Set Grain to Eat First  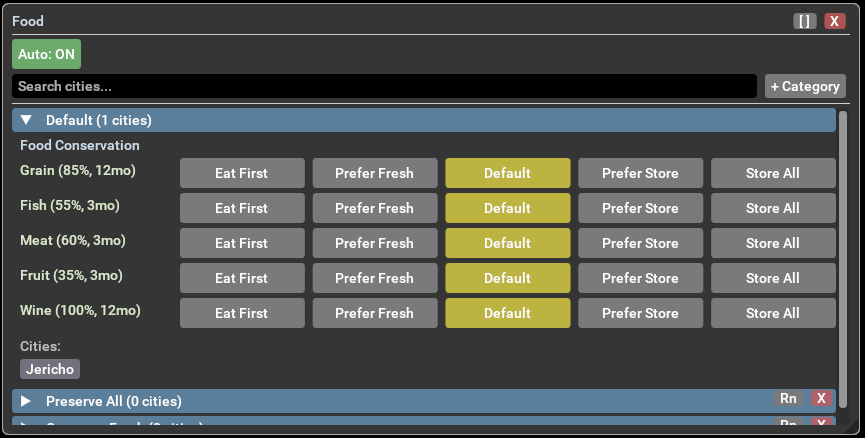pos(242,173)
